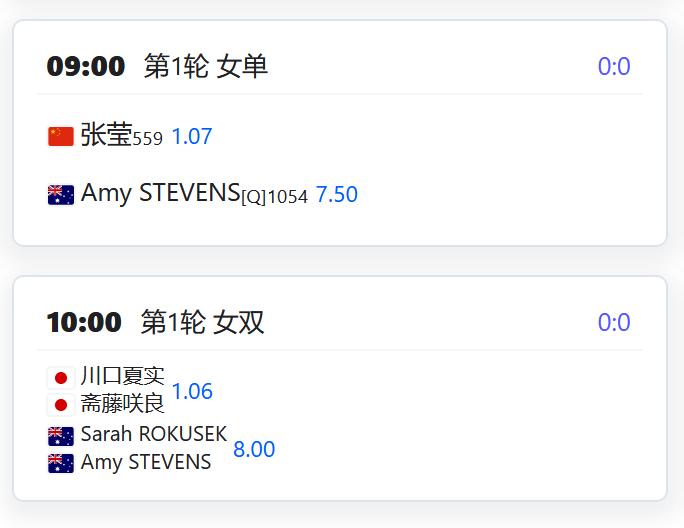The image size is (684, 528).
Task: Open Sarah ROKUSEK player page
Action: pos(154,434)
